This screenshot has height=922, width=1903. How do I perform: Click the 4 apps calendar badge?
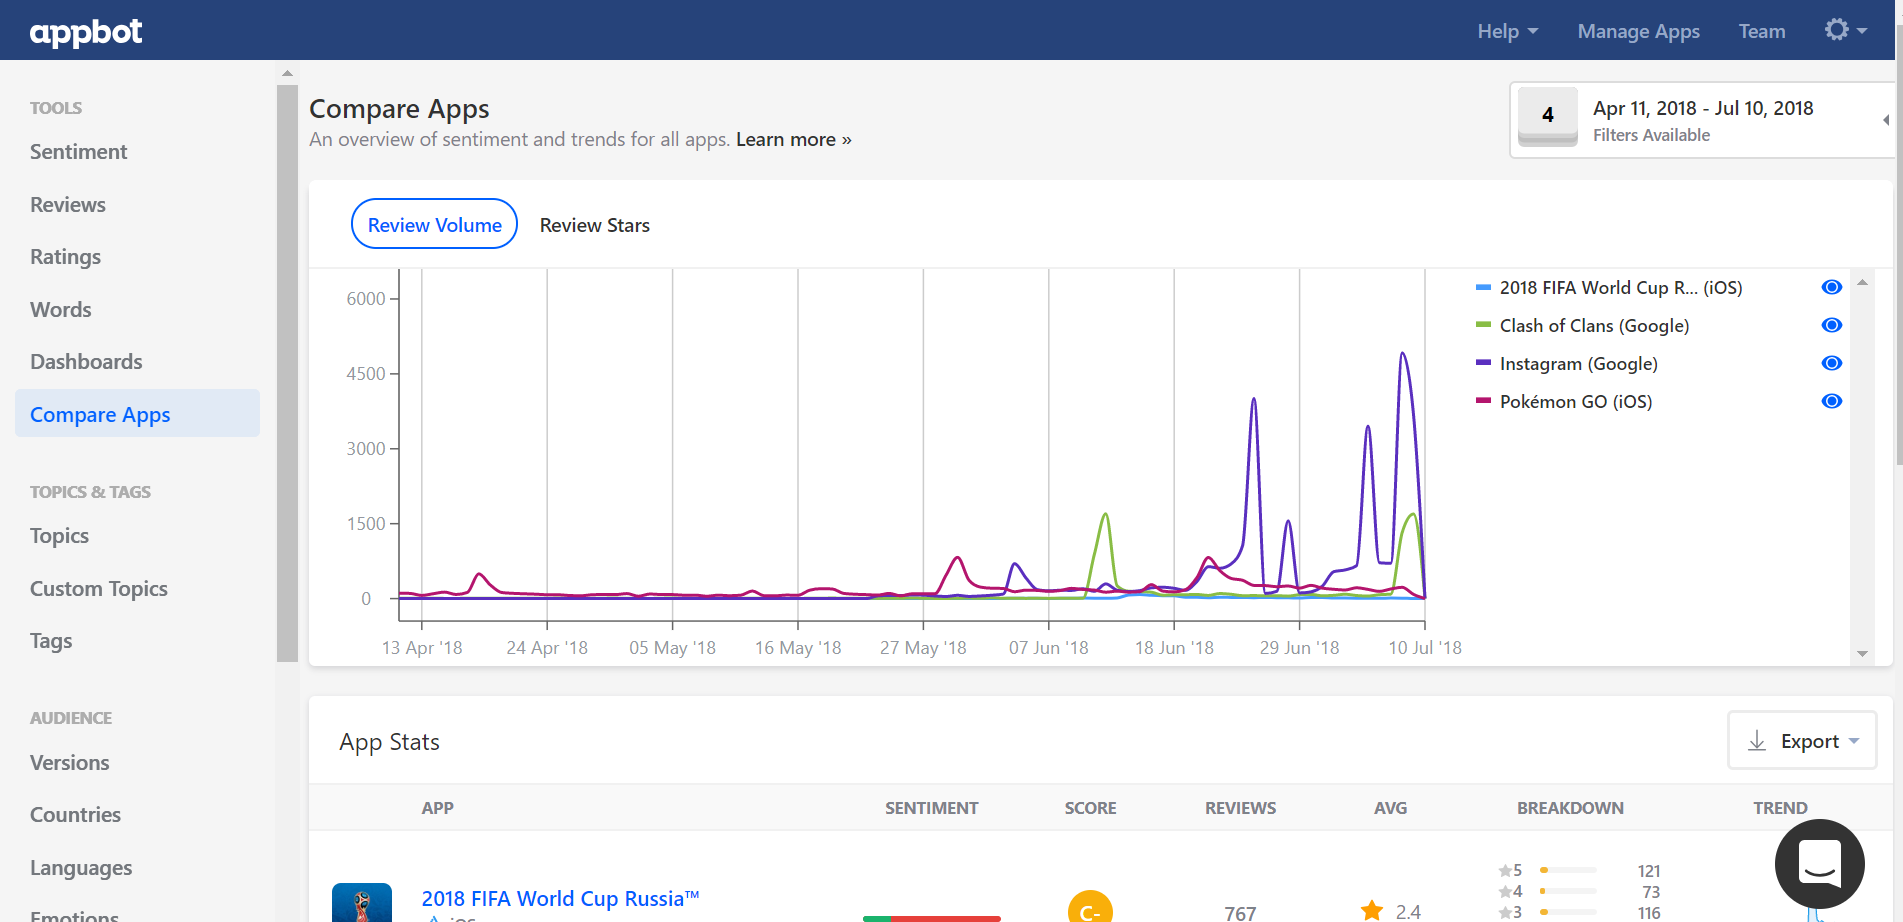(1547, 116)
